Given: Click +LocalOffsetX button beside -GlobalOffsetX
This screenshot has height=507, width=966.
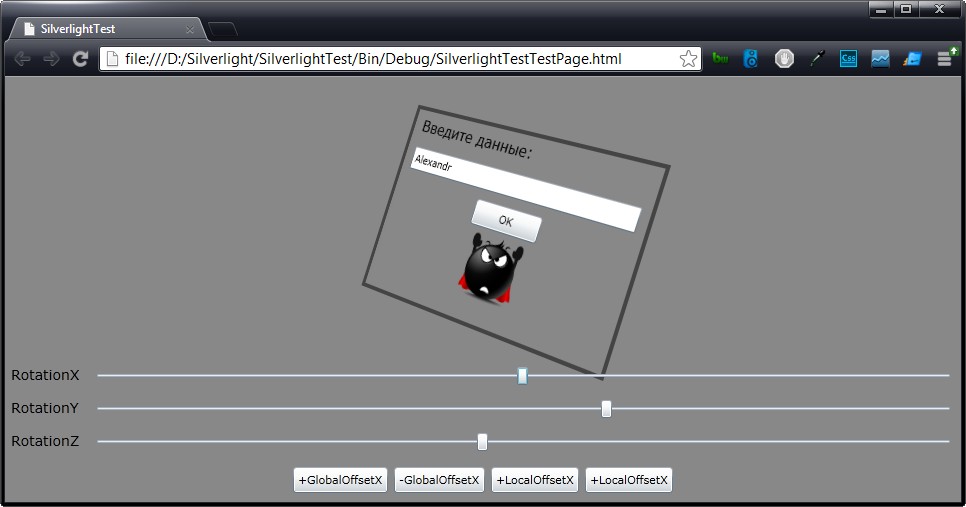Looking at the screenshot, I should click(535, 480).
